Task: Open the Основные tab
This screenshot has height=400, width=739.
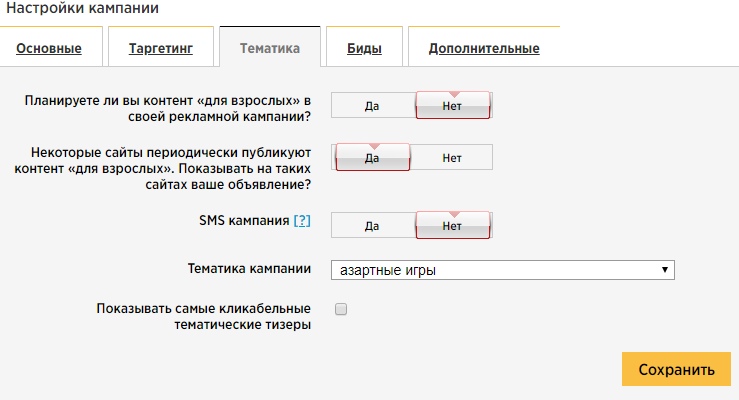Action: coord(49,48)
